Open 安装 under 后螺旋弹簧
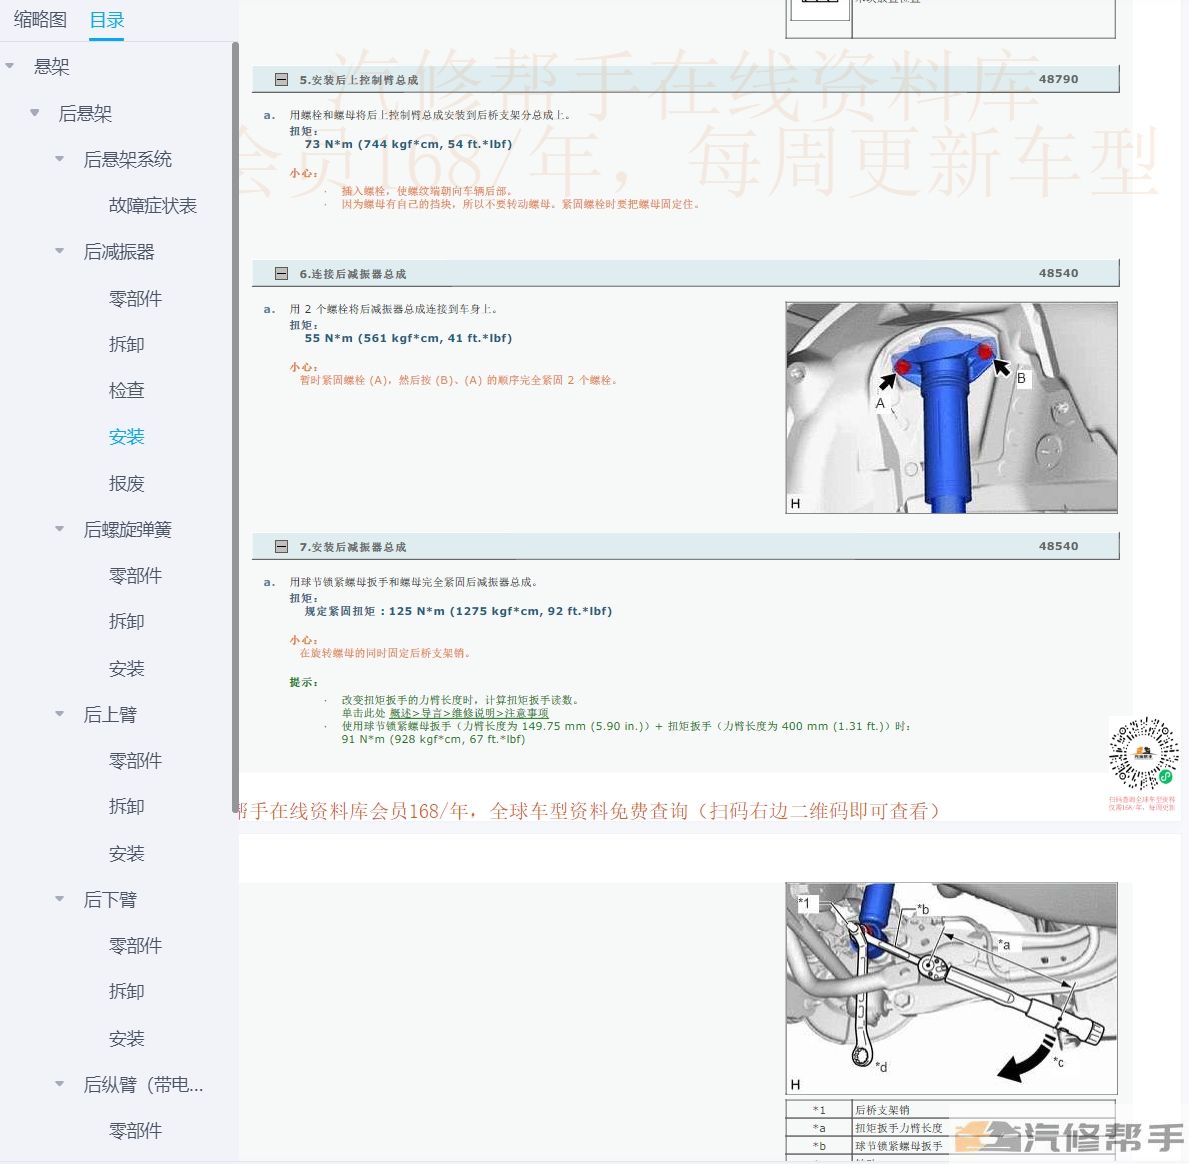This screenshot has width=1189, height=1164. click(x=127, y=668)
